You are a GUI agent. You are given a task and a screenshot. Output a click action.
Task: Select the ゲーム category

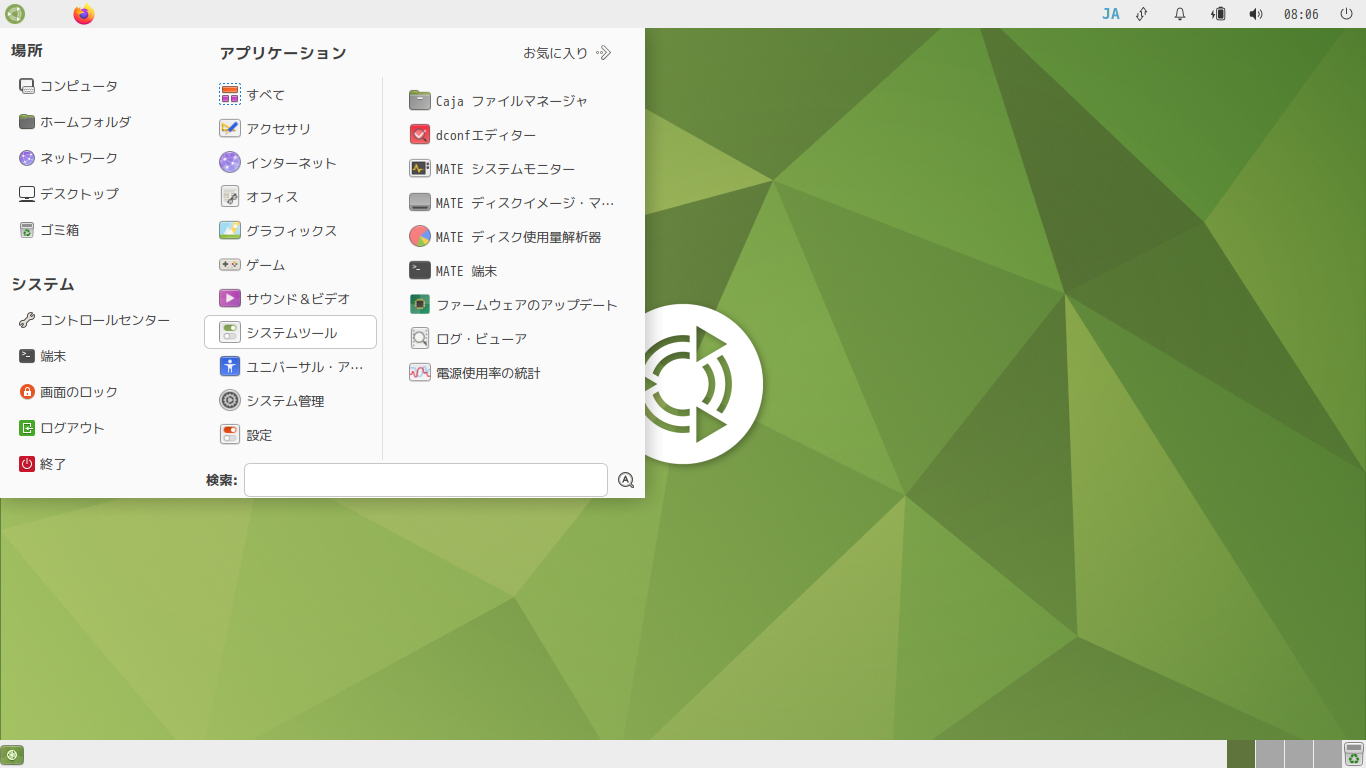290,265
